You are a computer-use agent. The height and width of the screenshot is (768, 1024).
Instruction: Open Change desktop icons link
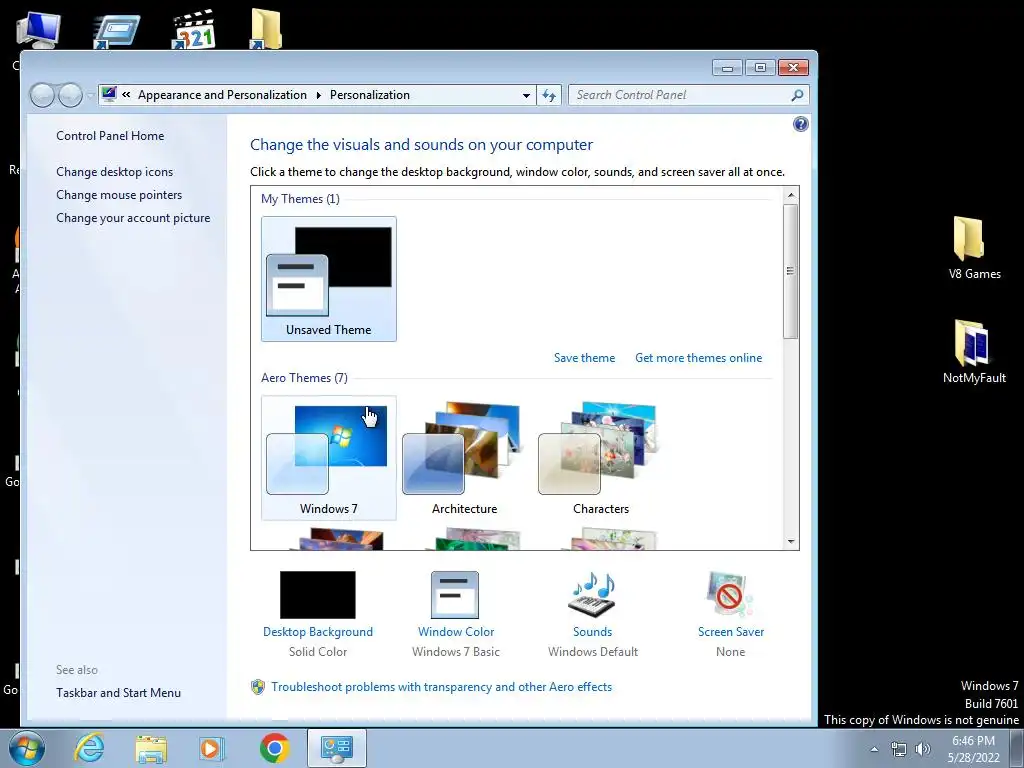tap(114, 172)
